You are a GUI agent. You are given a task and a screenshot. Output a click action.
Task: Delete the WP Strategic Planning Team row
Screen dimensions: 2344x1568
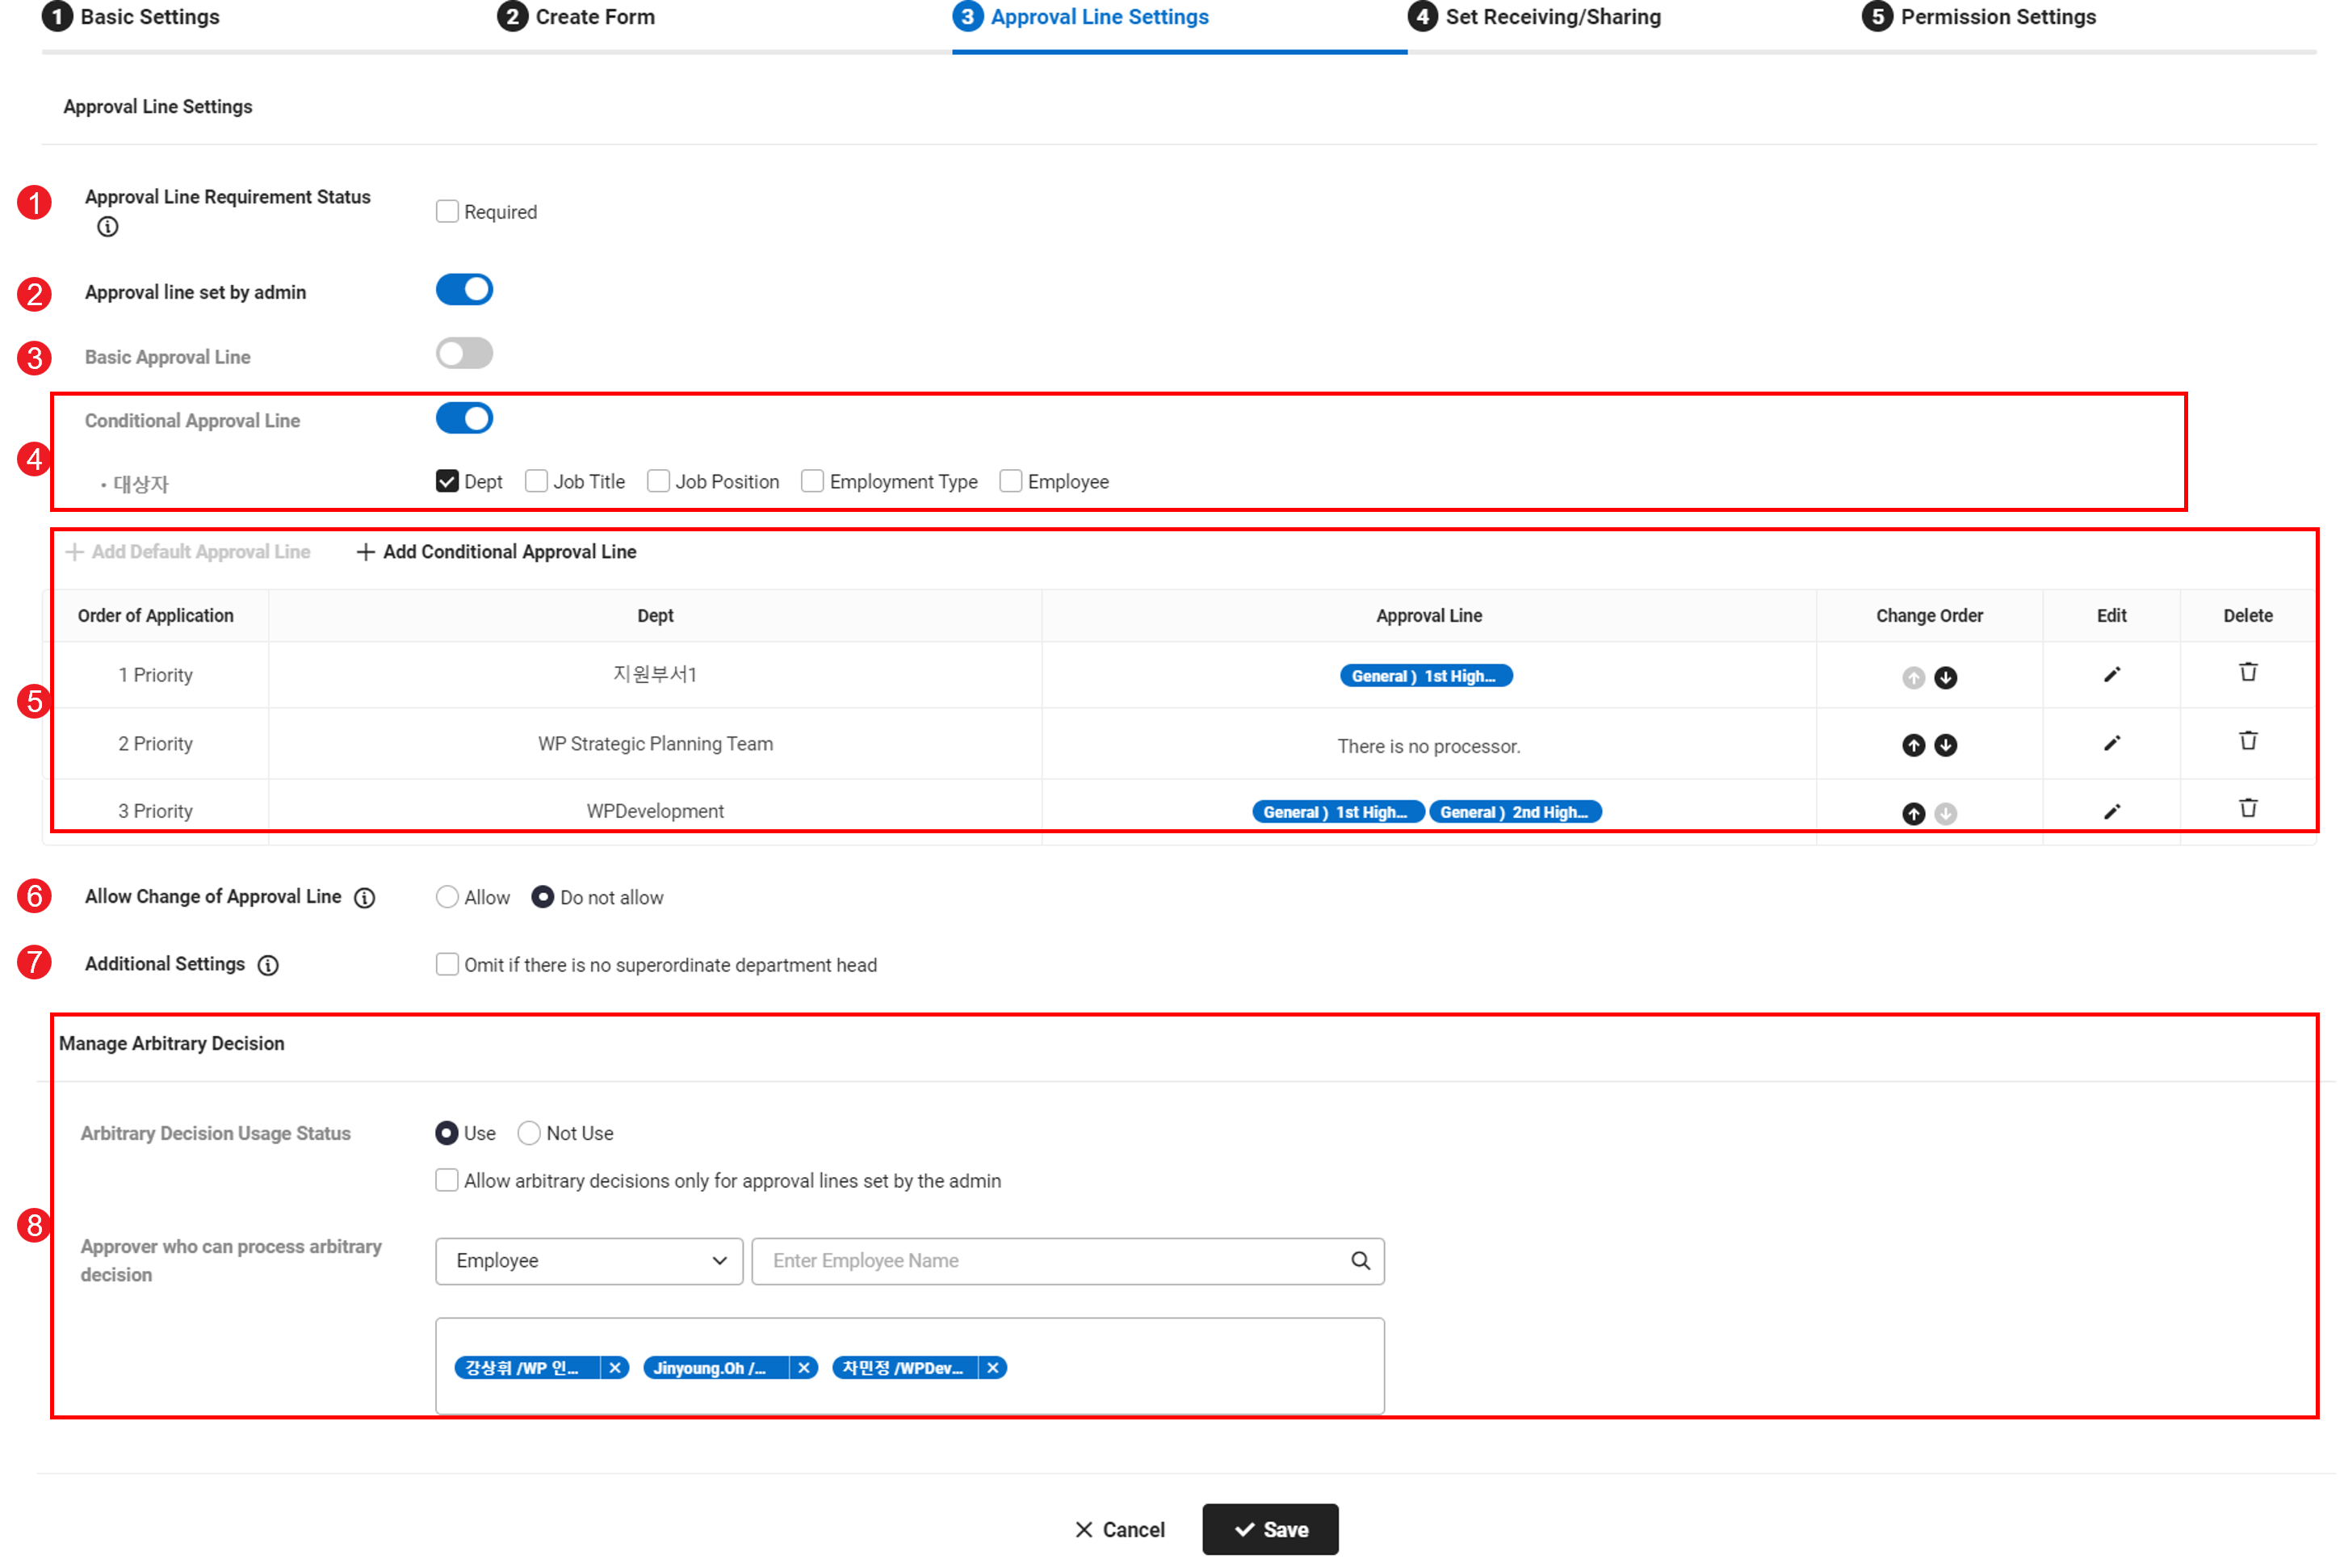[x=2247, y=741]
